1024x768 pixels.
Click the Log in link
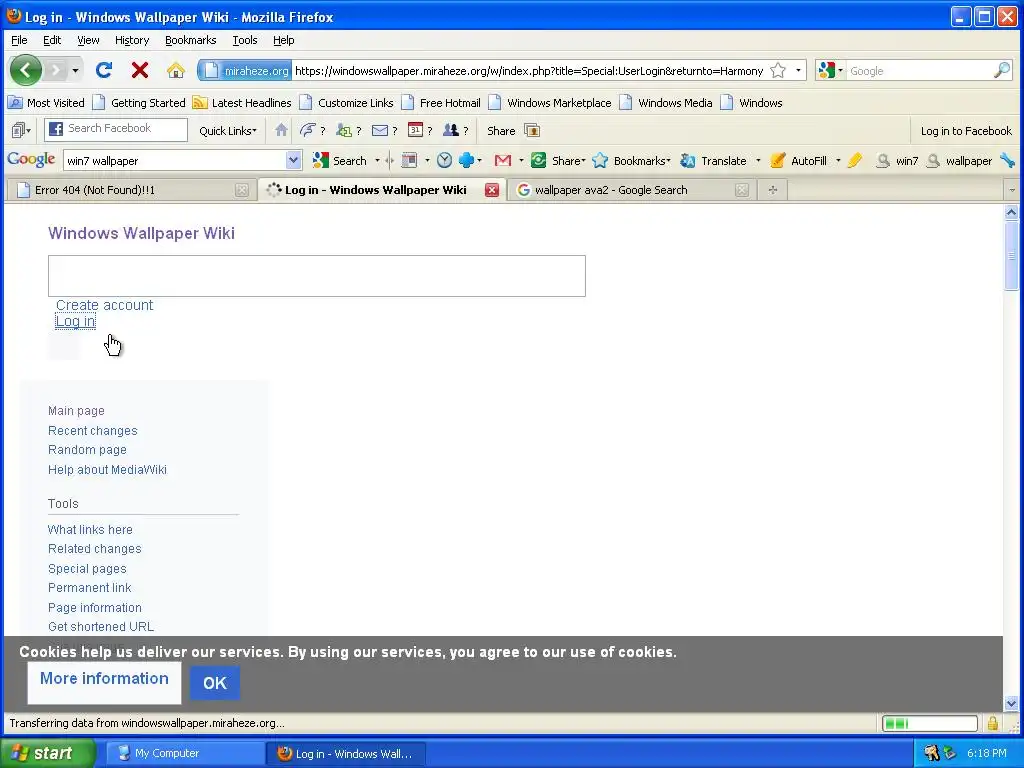(76, 321)
